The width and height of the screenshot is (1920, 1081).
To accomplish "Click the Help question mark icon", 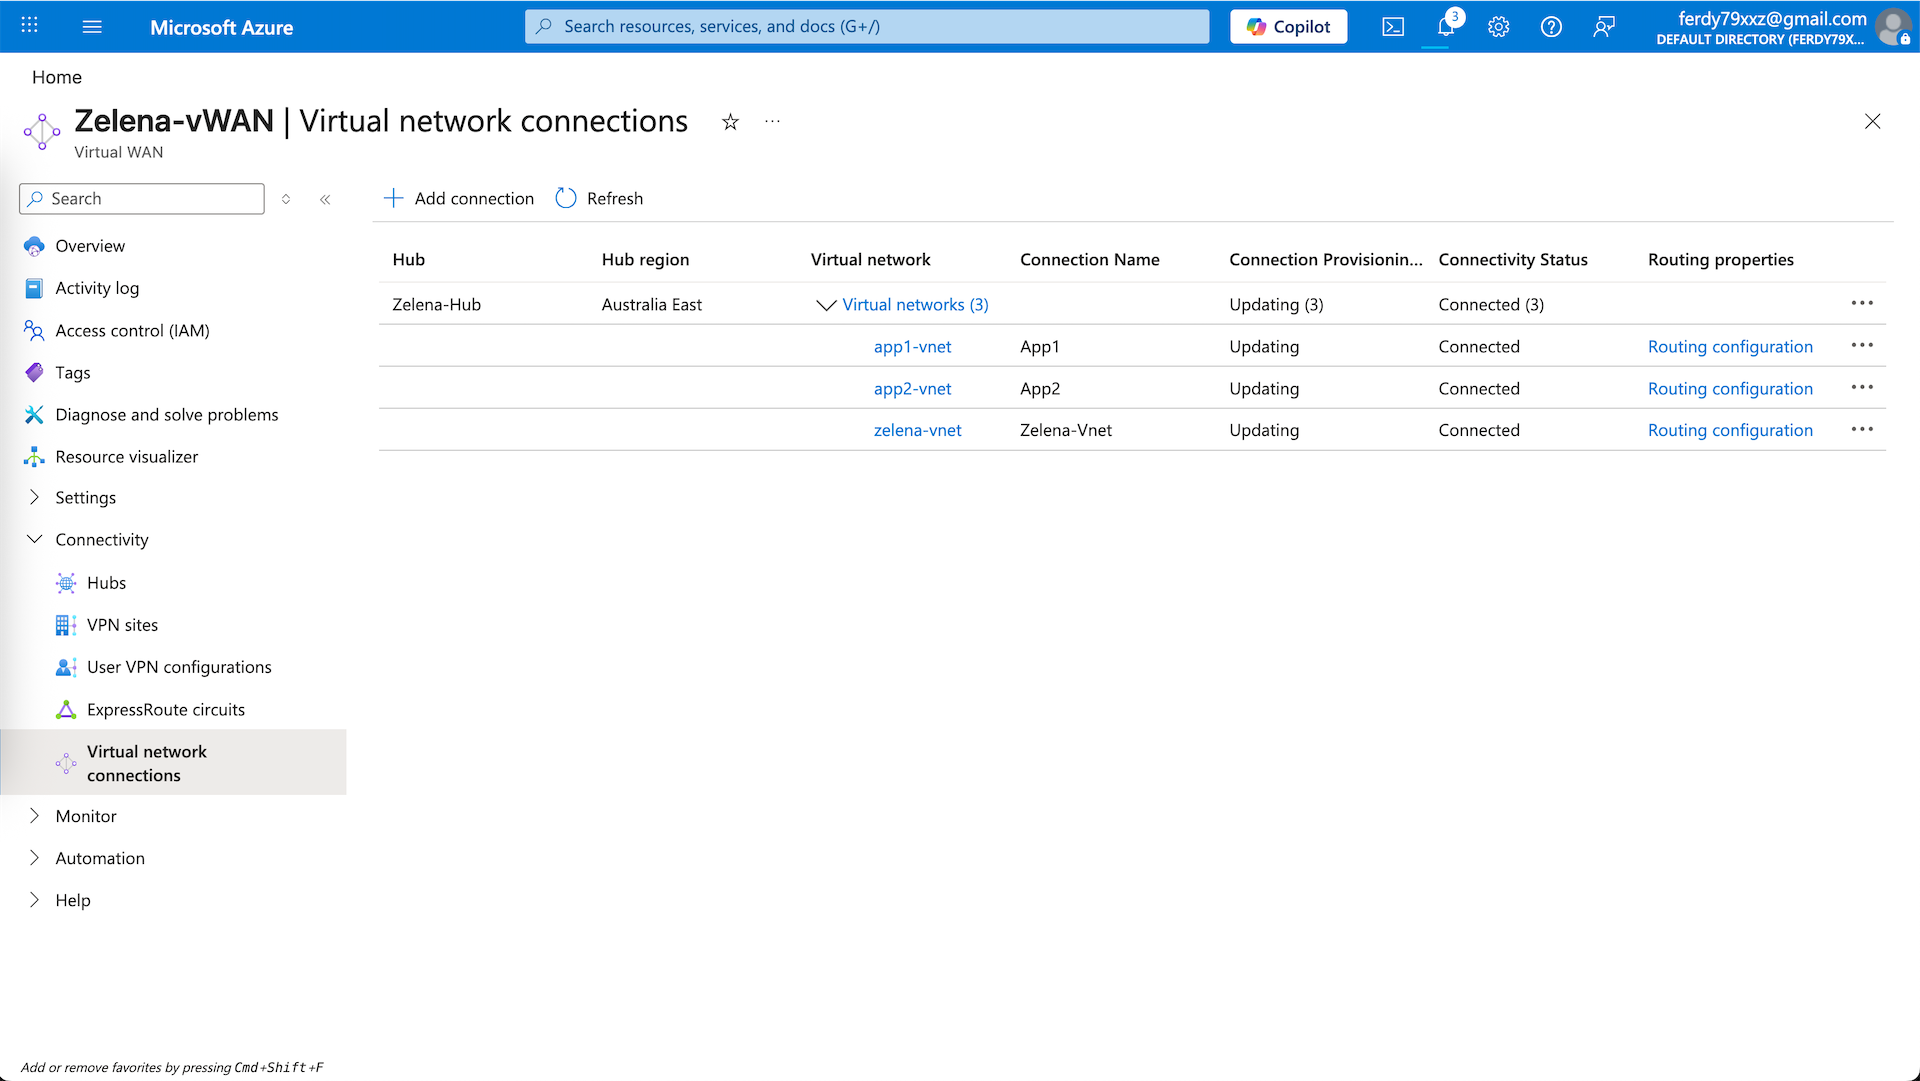I will (x=1551, y=27).
